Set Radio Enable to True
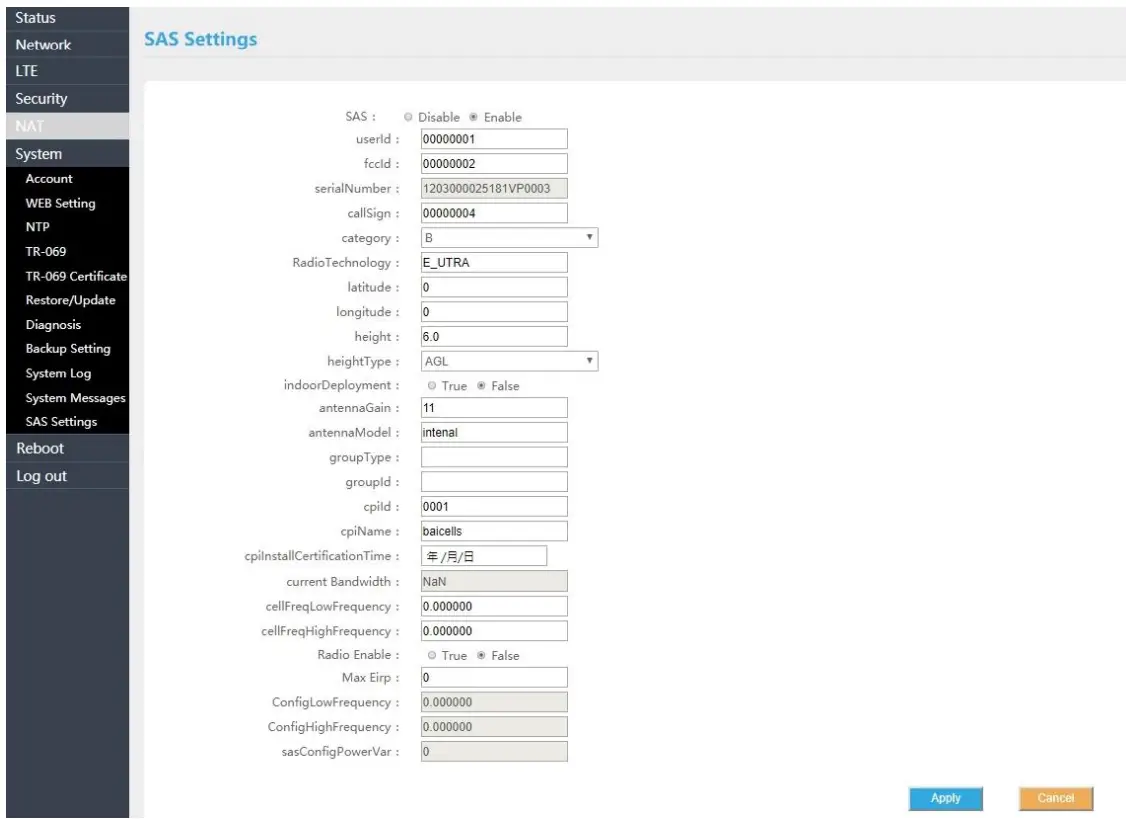Image resolution: width=1126 pixels, height=819 pixels. (431, 655)
